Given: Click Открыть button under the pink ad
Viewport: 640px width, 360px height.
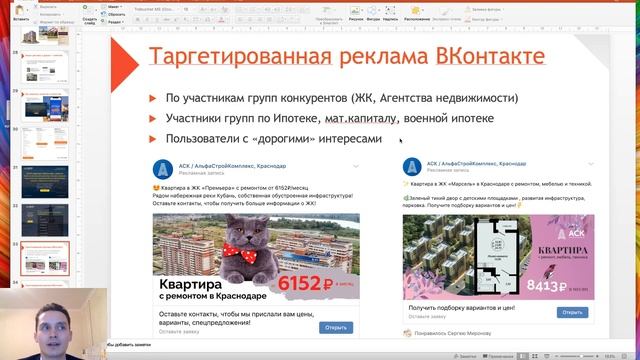Looking at the screenshot, I should (572, 312).
